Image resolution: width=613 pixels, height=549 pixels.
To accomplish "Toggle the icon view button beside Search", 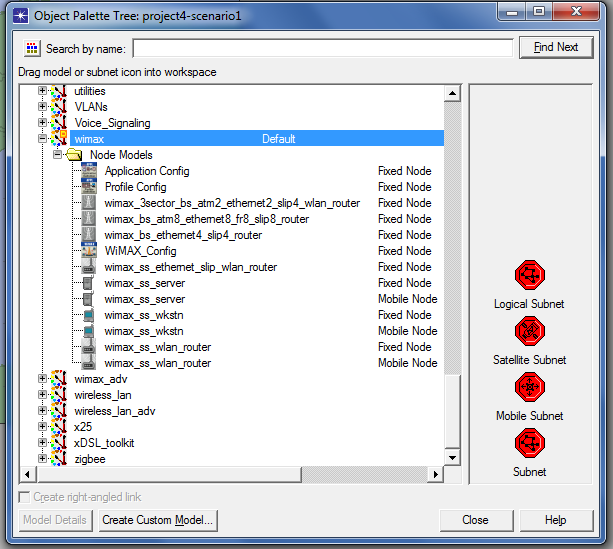I will coord(32,48).
